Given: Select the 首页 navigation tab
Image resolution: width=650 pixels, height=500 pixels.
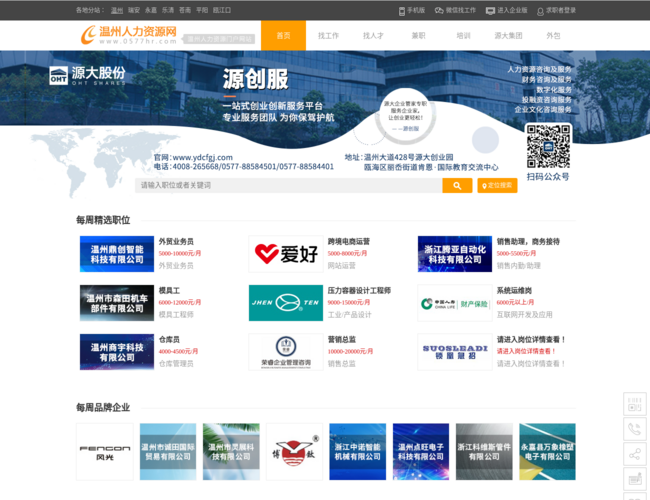Looking at the screenshot, I should click(x=284, y=35).
